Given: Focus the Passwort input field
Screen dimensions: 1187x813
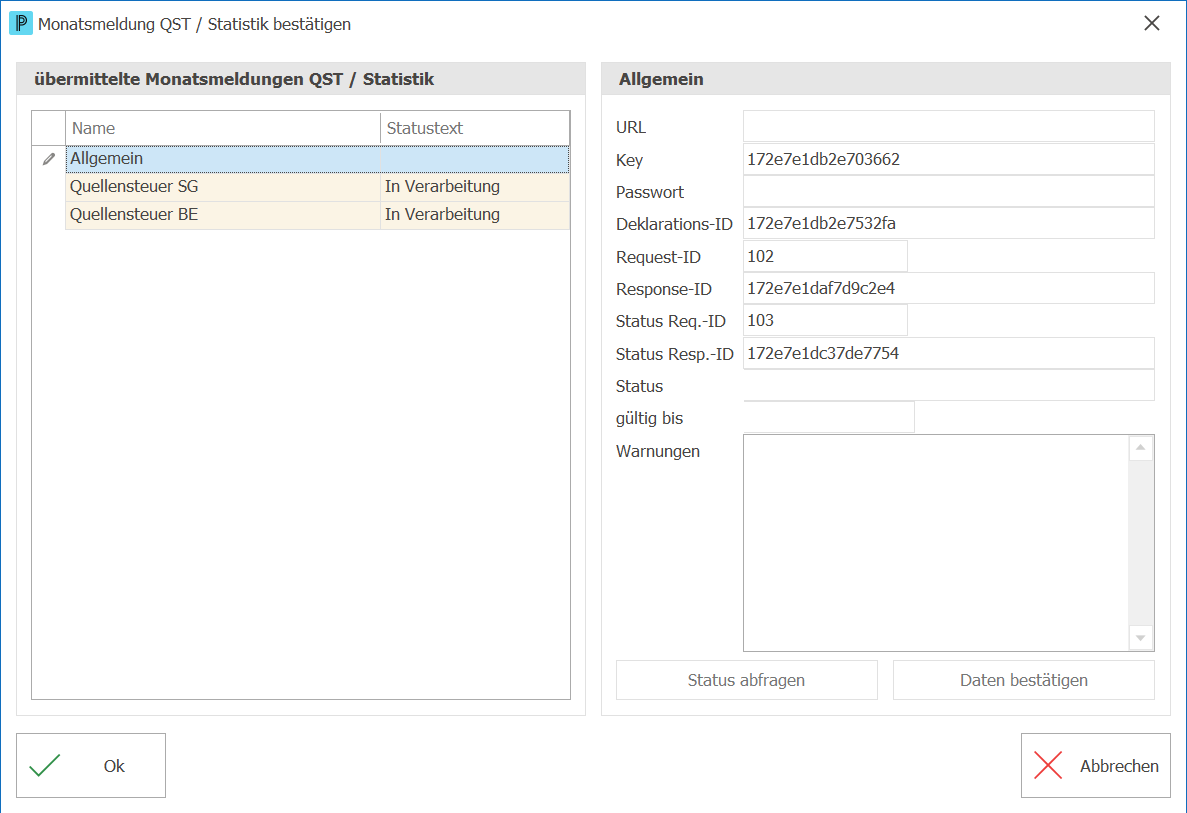Looking at the screenshot, I should tap(949, 192).
